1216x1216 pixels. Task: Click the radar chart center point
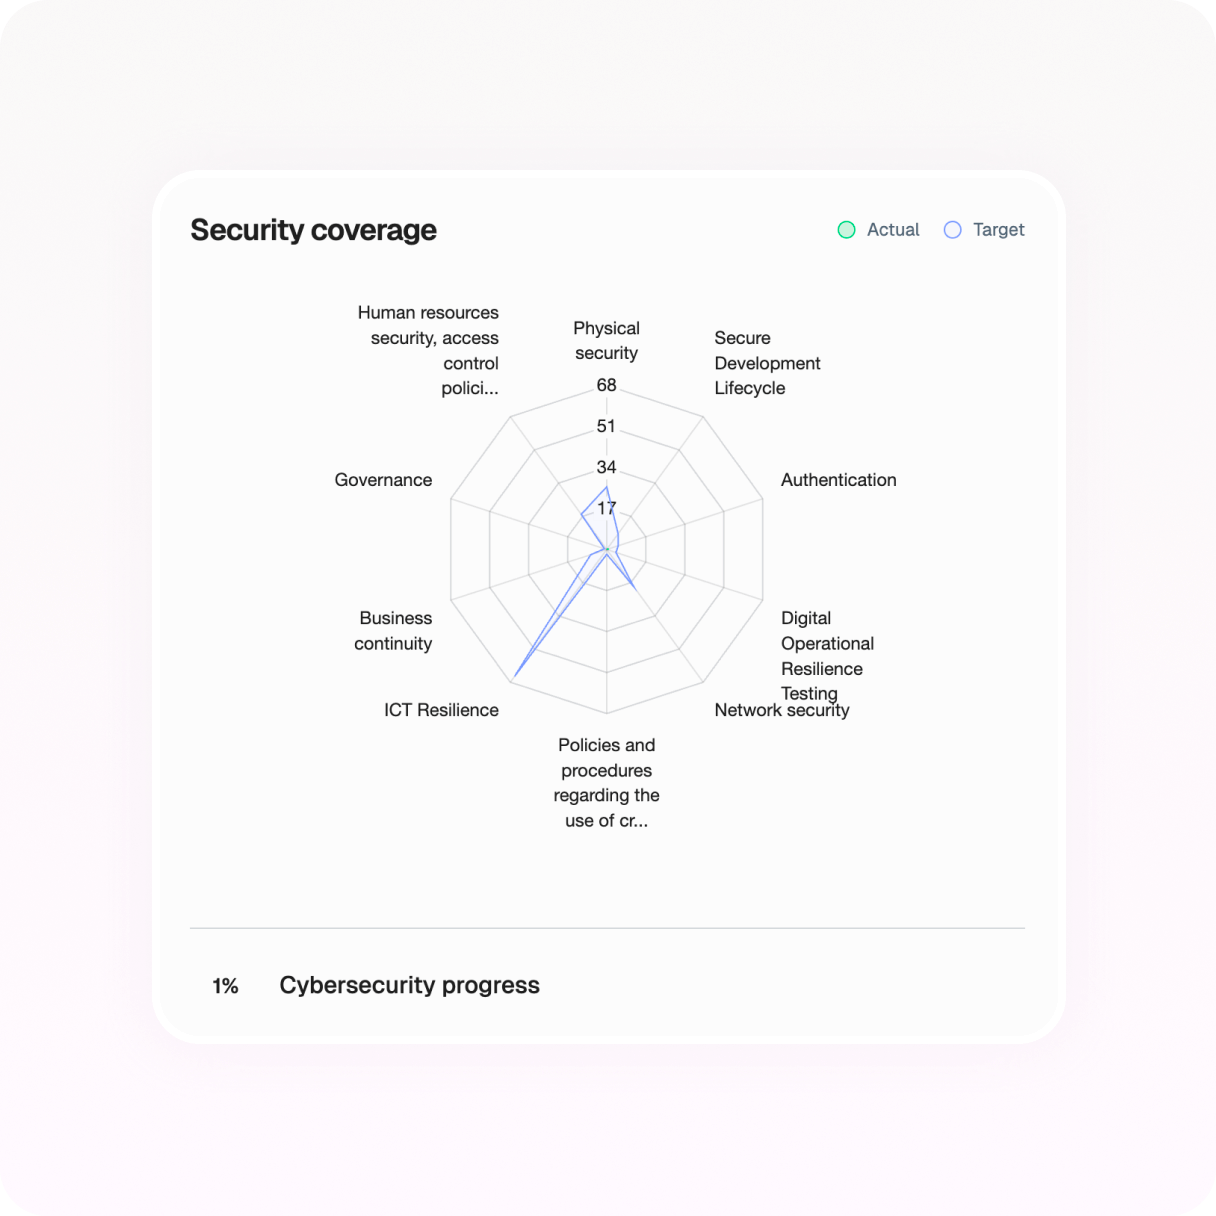click(607, 549)
